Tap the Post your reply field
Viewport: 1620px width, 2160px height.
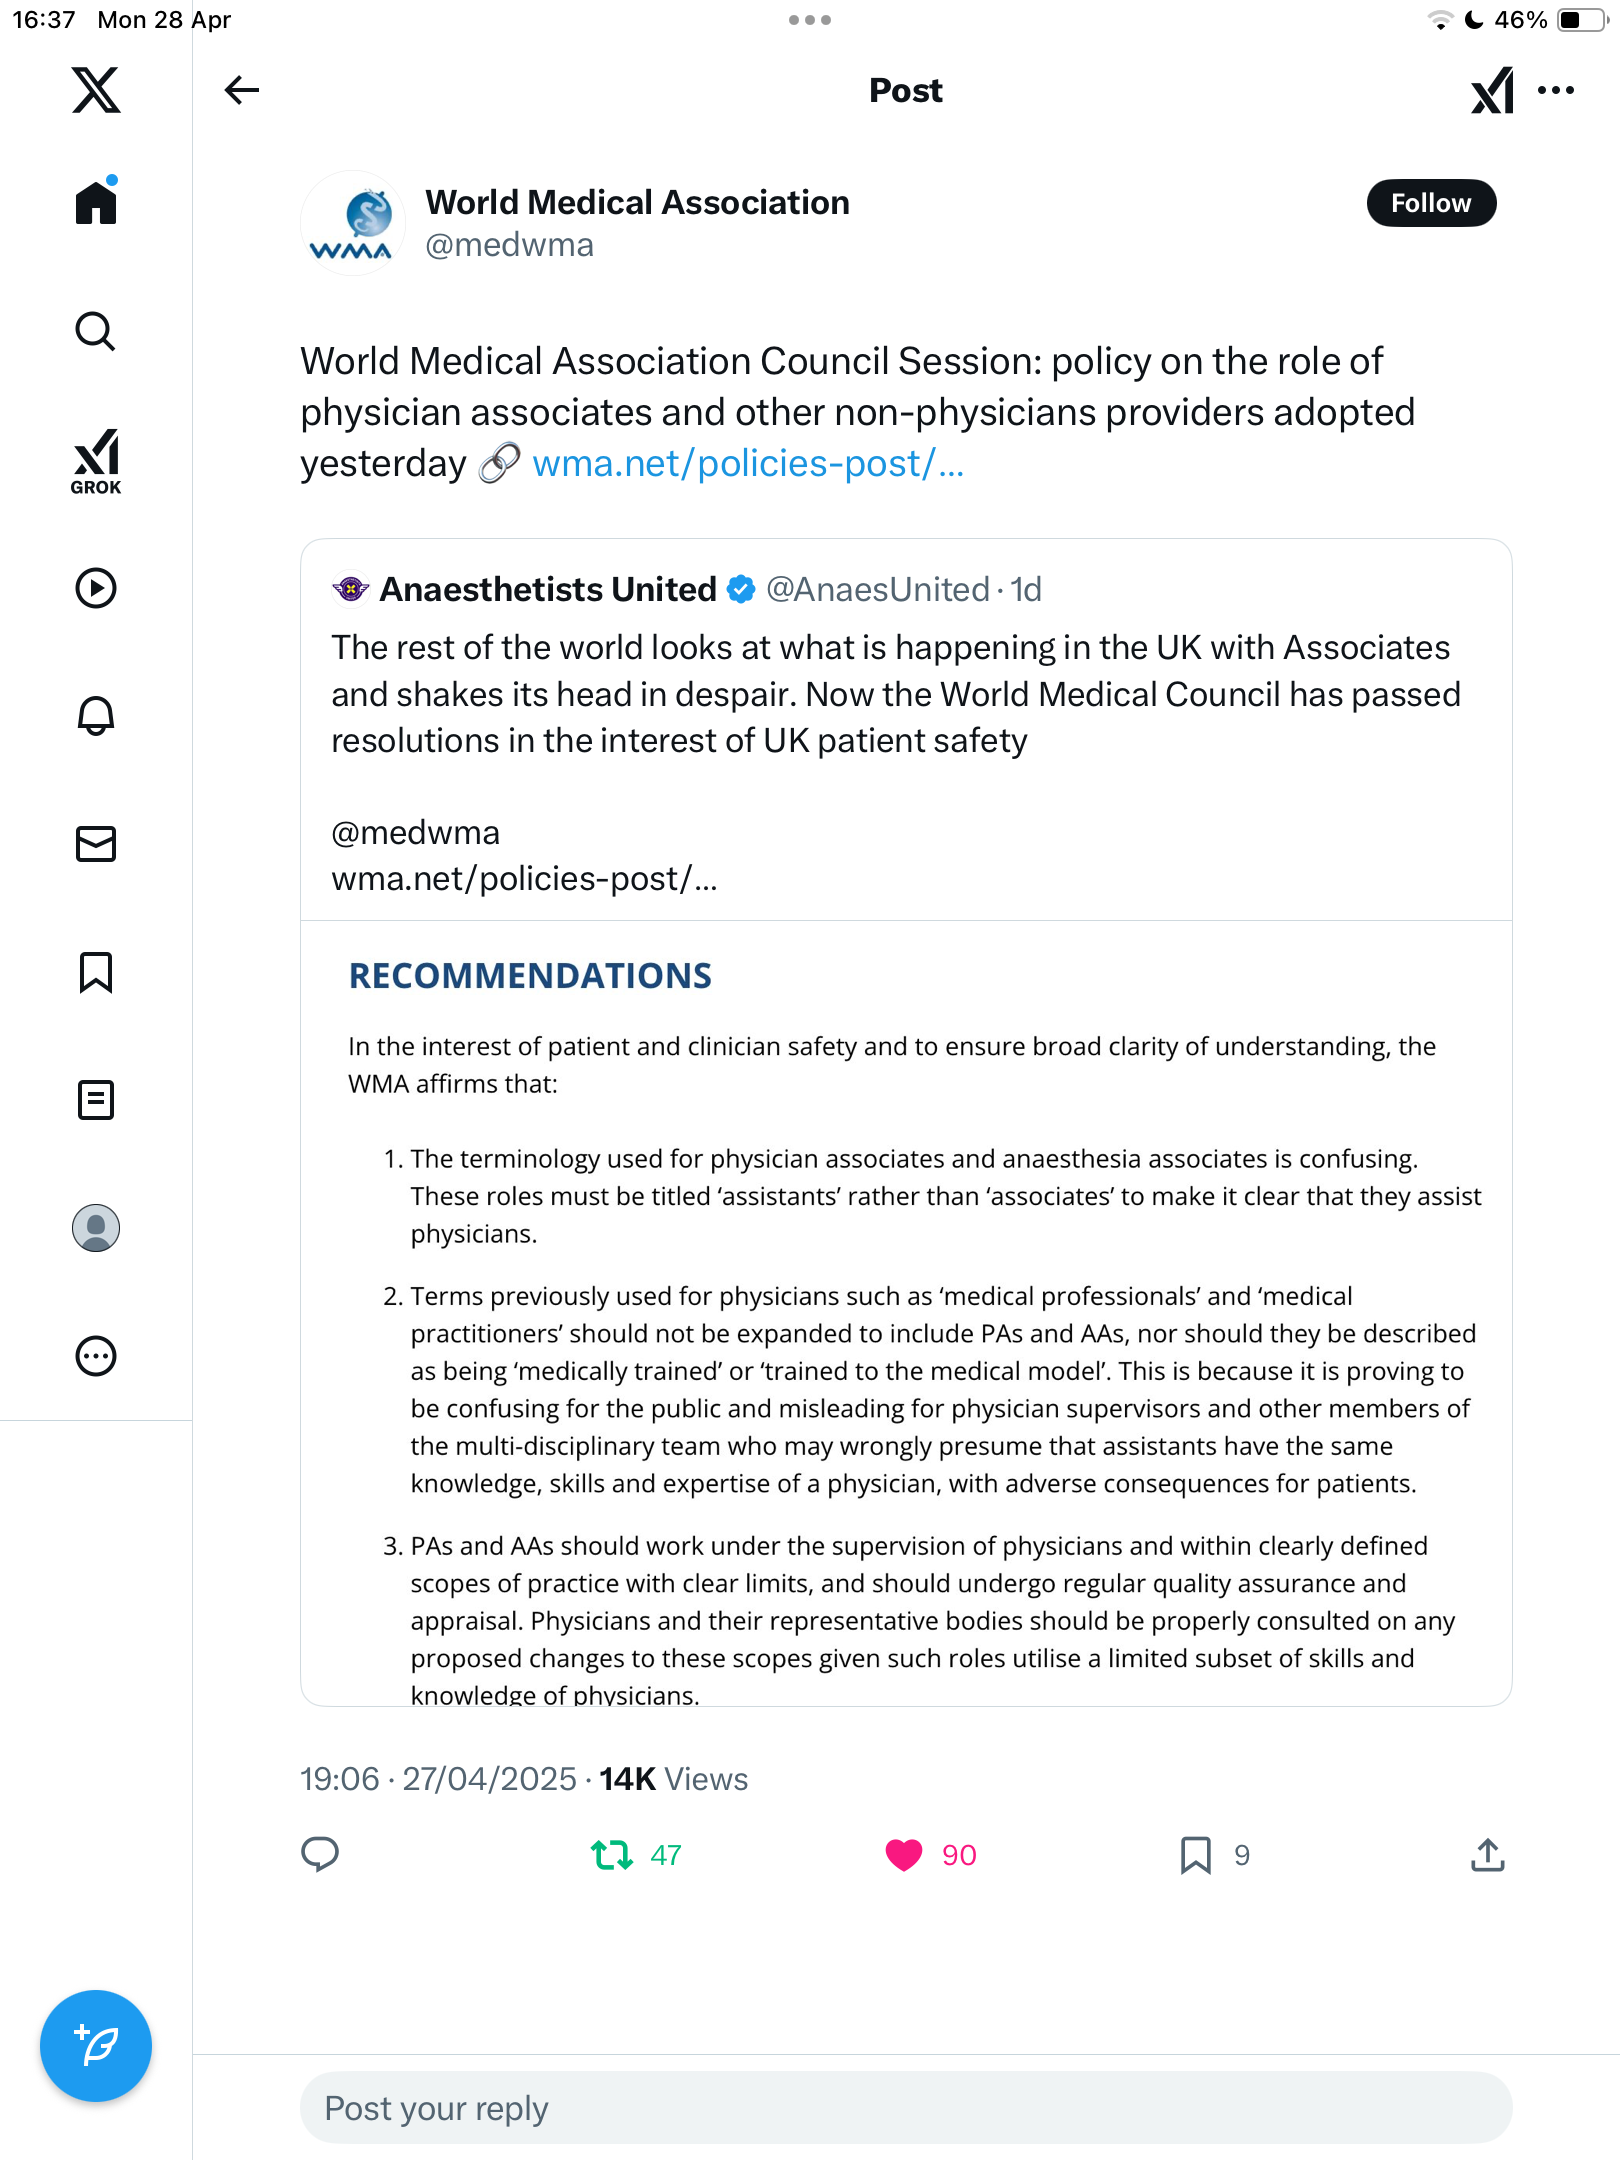[x=906, y=2108]
